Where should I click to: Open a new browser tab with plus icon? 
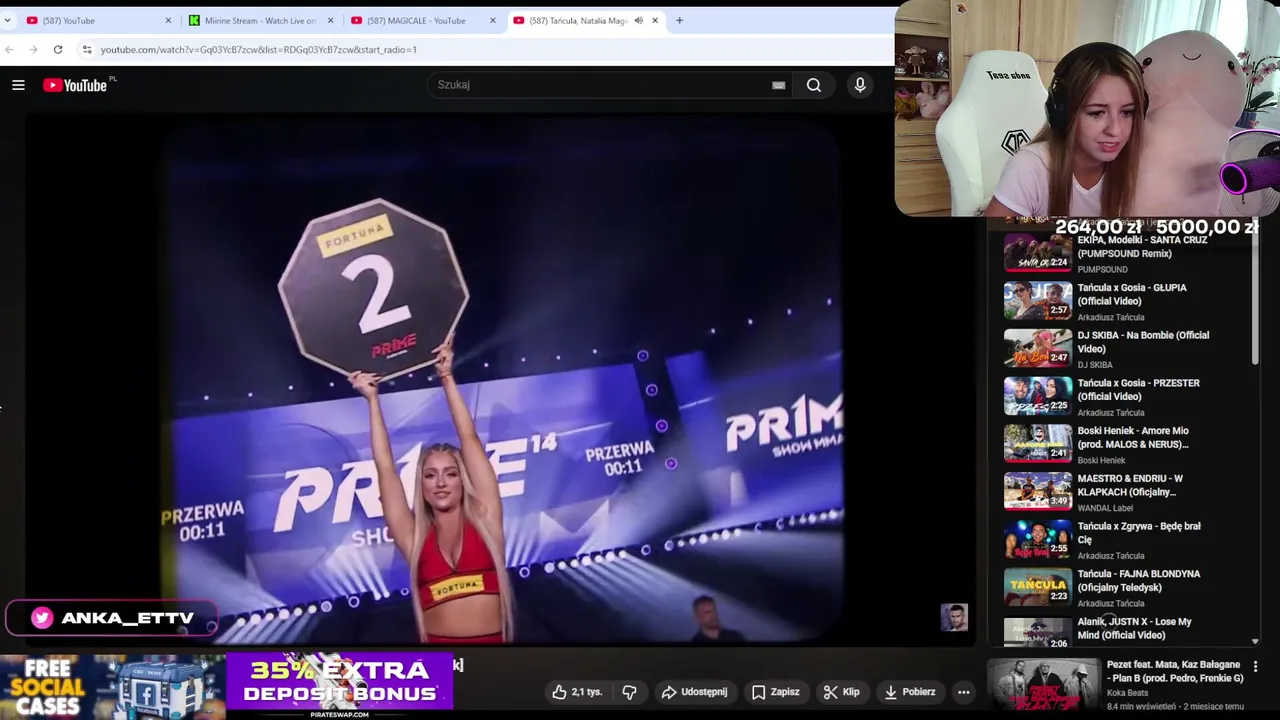(x=679, y=20)
